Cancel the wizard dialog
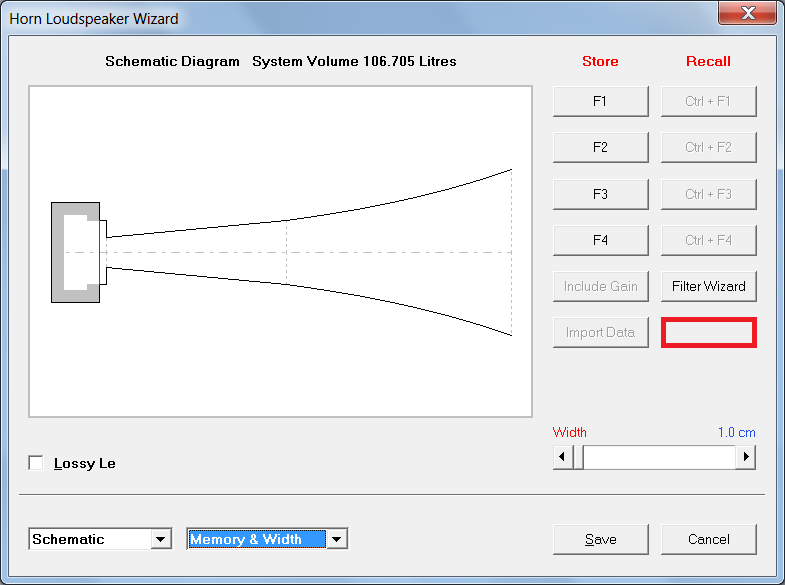 click(708, 539)
